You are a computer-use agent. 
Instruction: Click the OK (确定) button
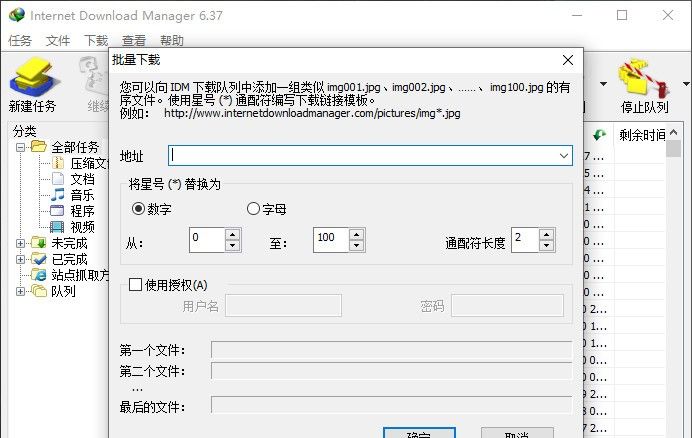tap(419, 433)
